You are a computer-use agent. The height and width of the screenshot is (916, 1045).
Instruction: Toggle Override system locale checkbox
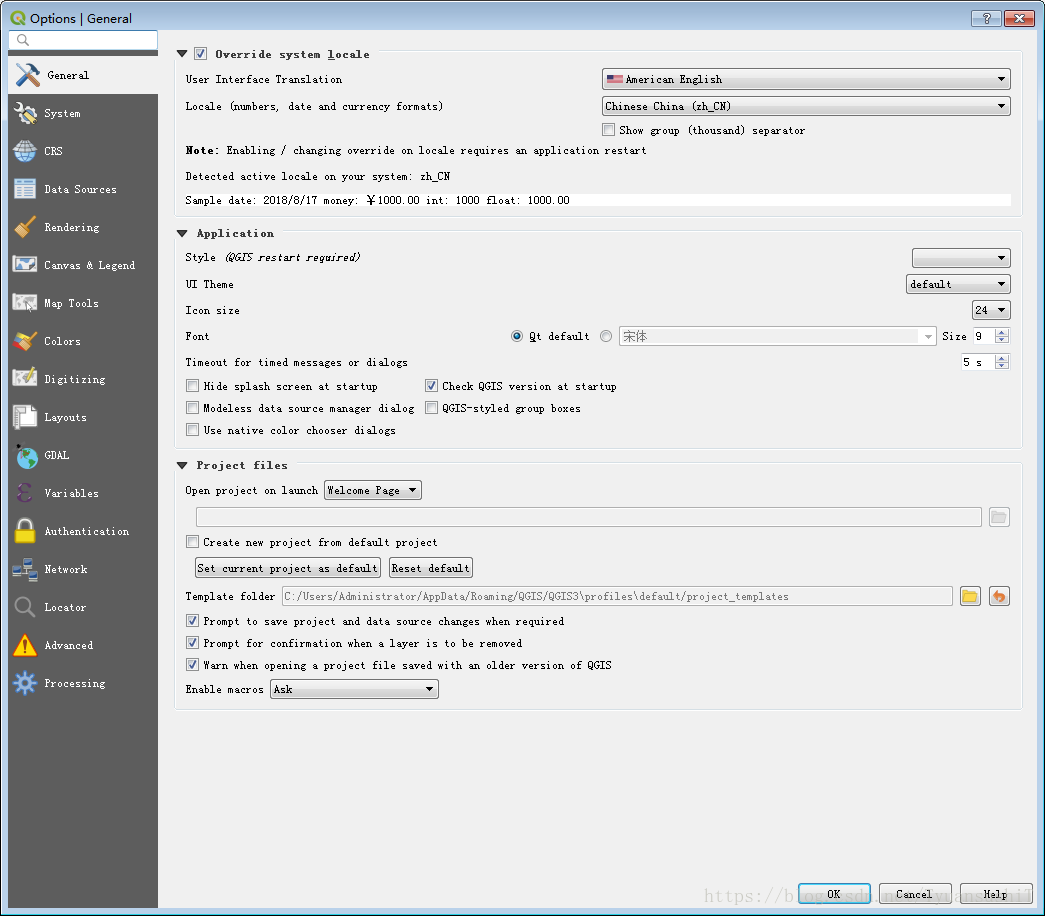pyautogui.click(x=201, y=54)
